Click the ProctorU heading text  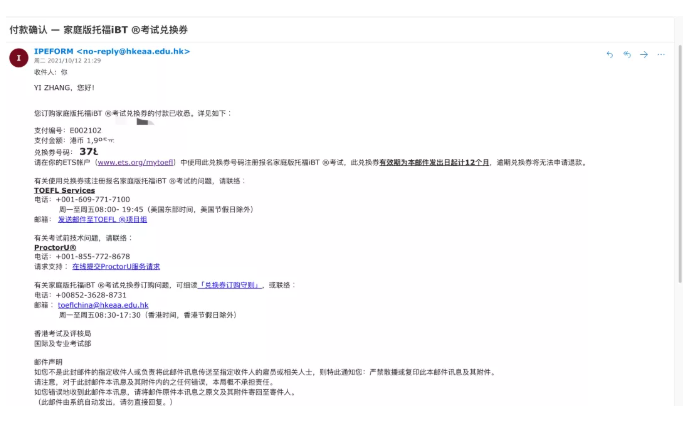(x=57, y=247)
